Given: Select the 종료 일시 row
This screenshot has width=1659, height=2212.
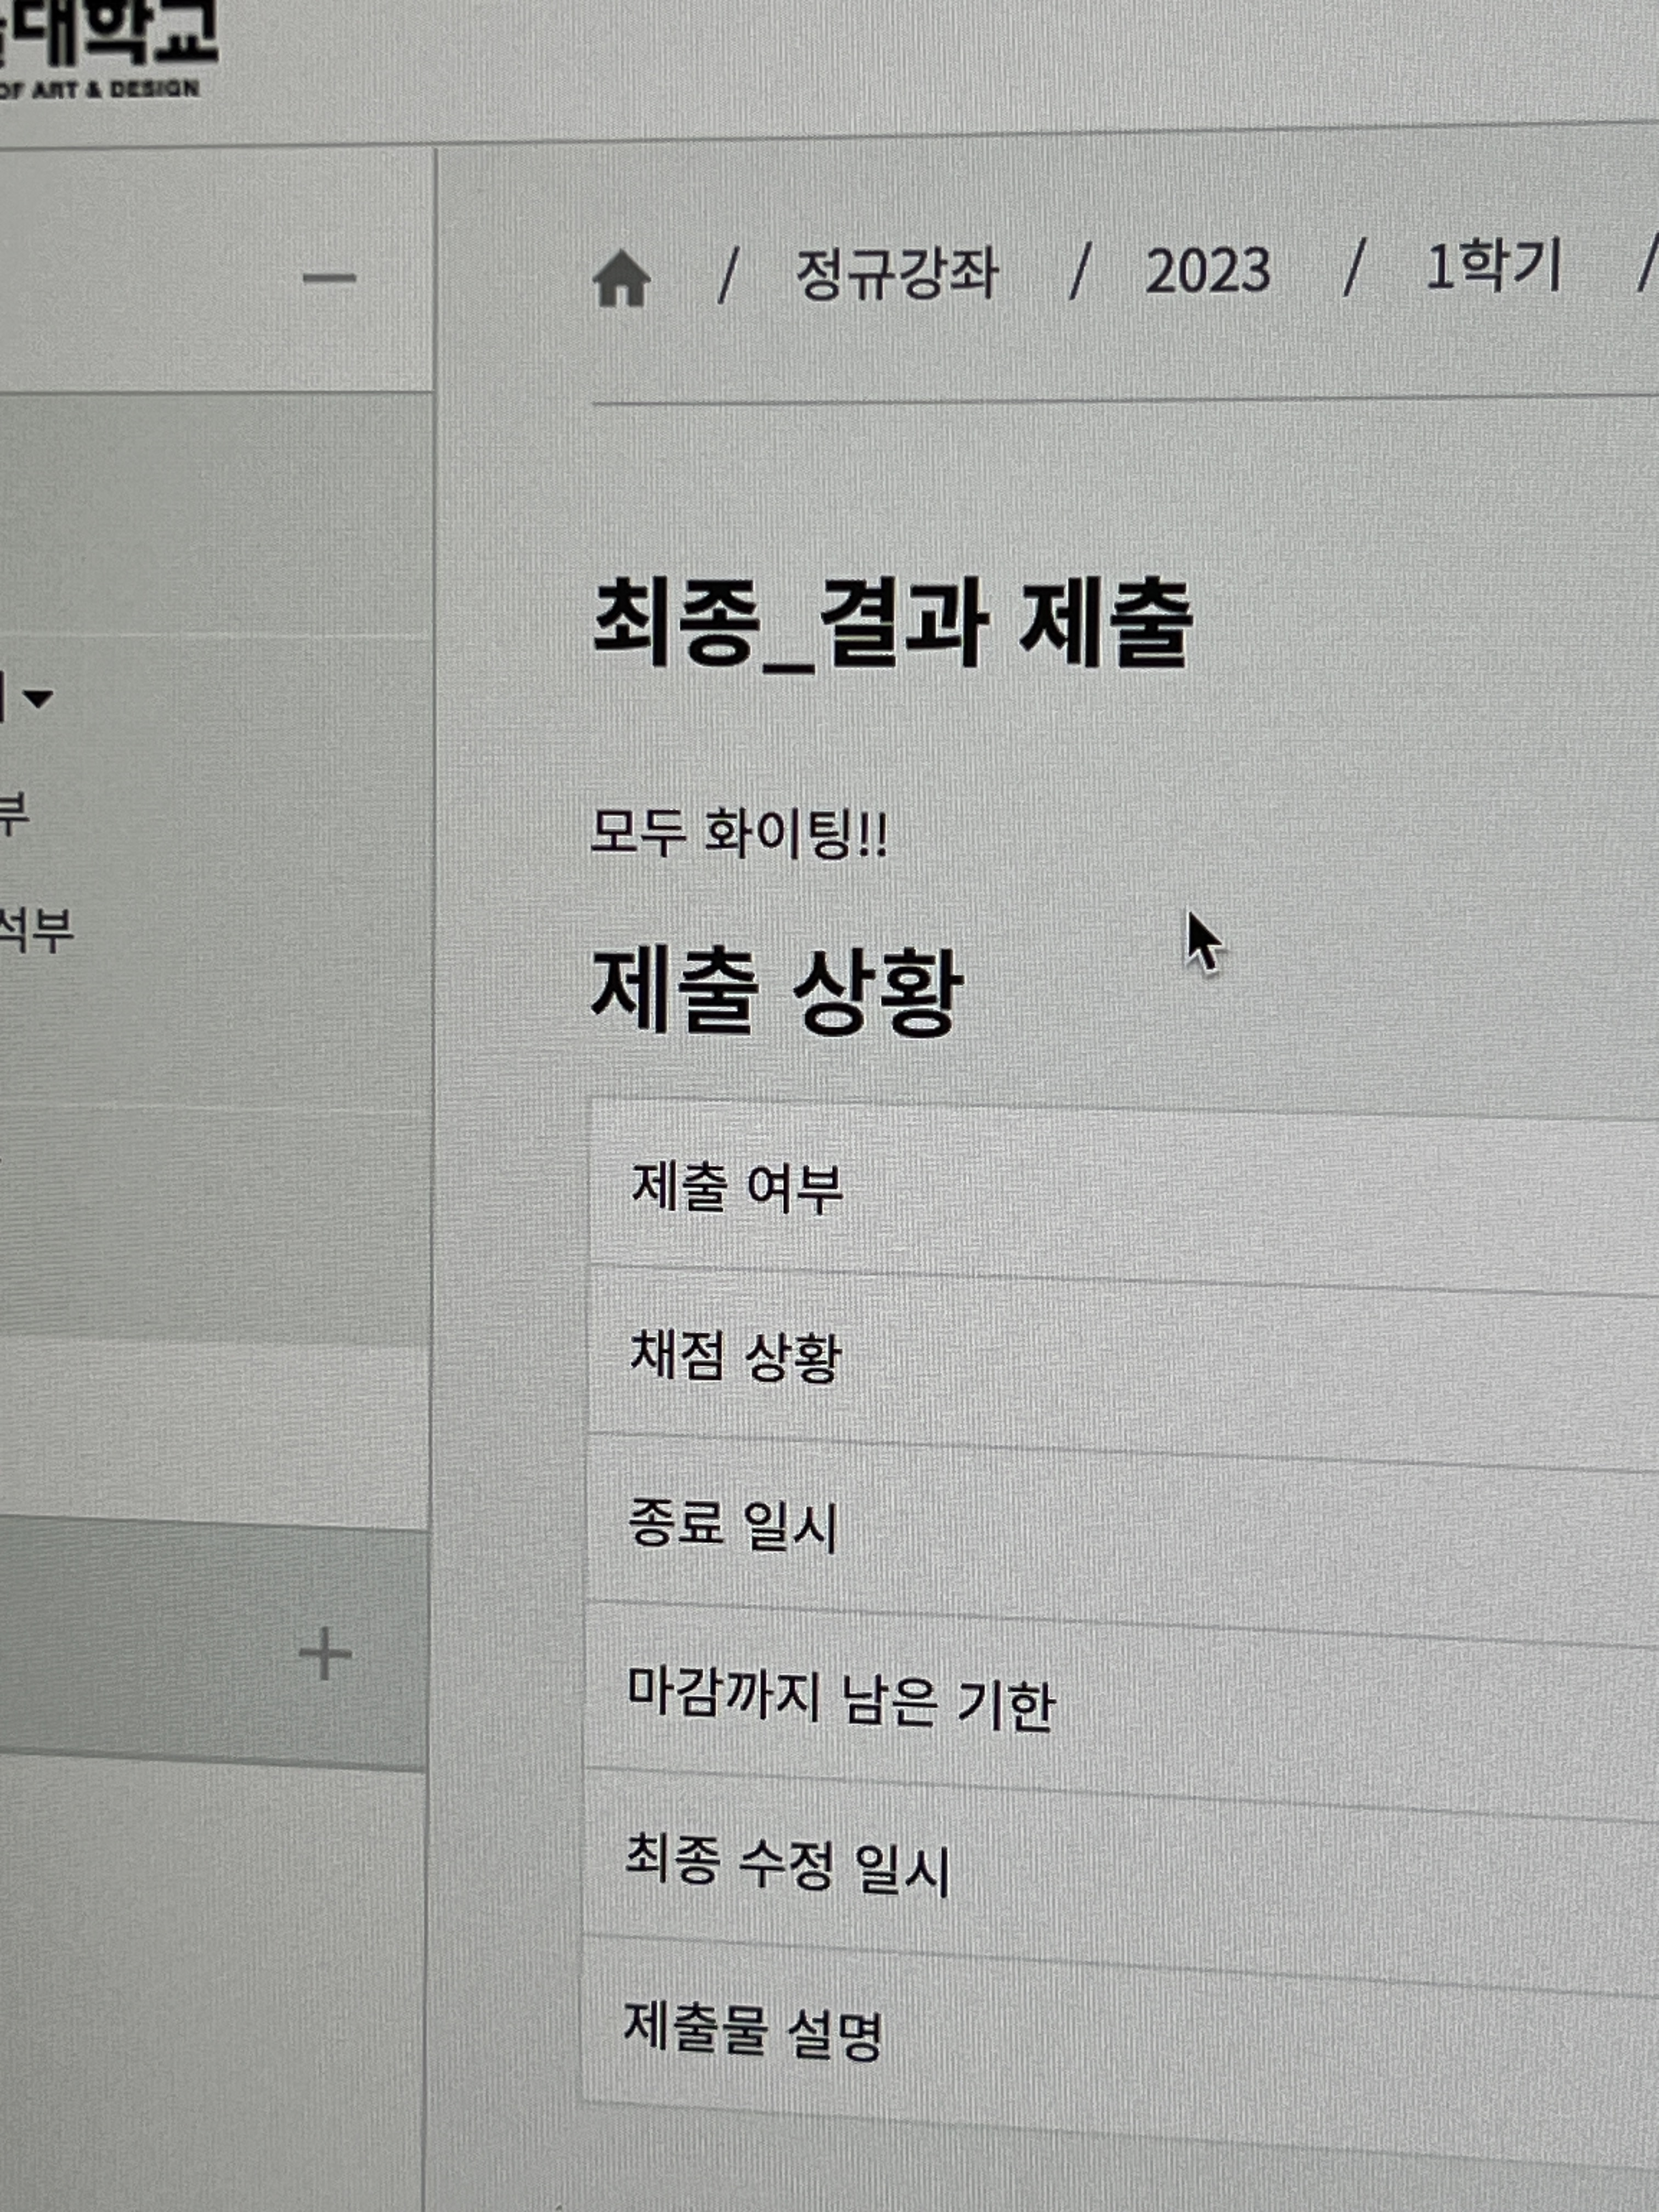Looking at the screenshot, I should (732, 1527).
